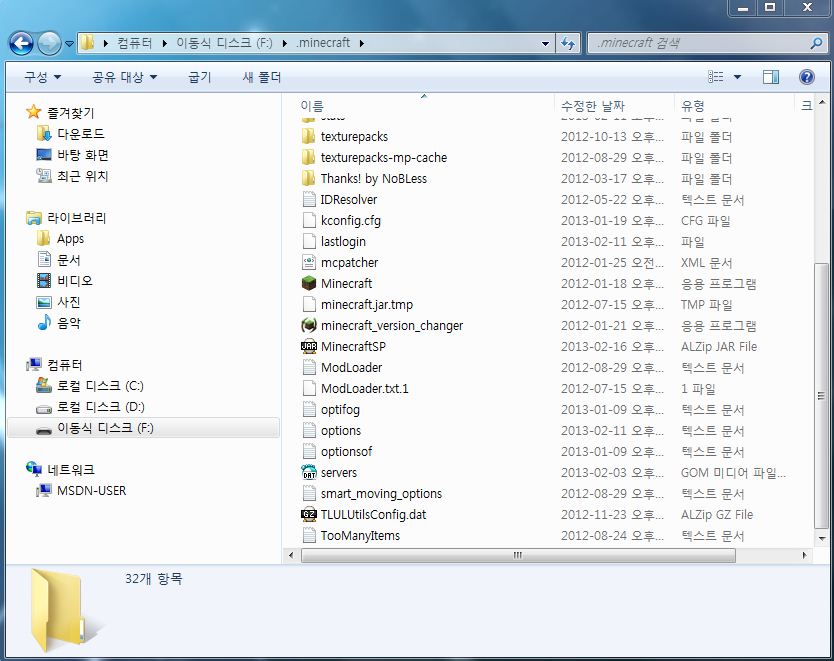This screenshot has width=834, height=661.
Task: Select MSDN-USER under 네트워크
Action: [x=91, y=490]
